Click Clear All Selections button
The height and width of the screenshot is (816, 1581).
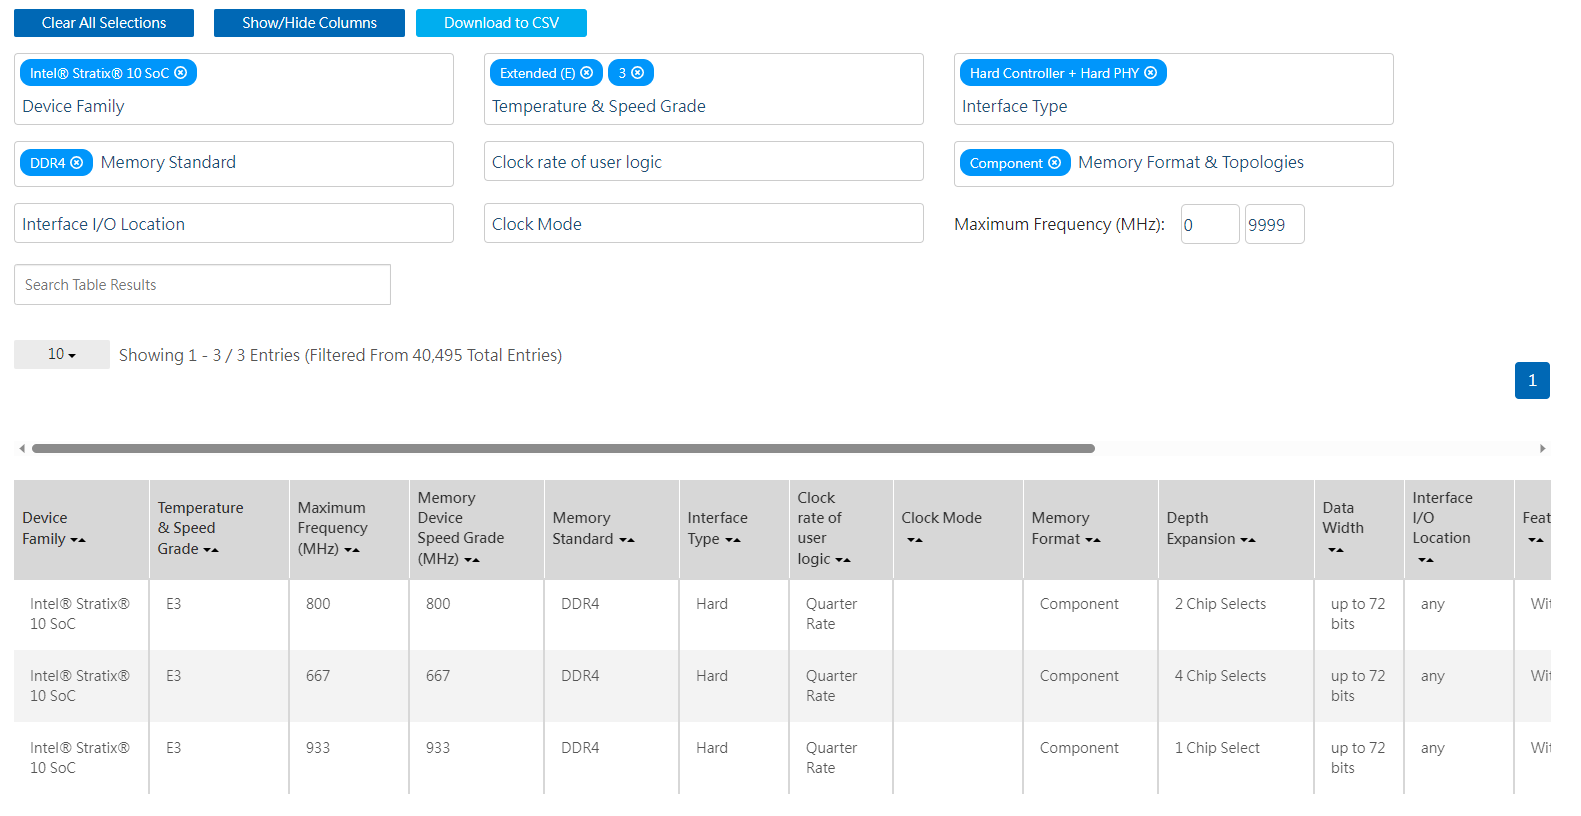(104, 23)
